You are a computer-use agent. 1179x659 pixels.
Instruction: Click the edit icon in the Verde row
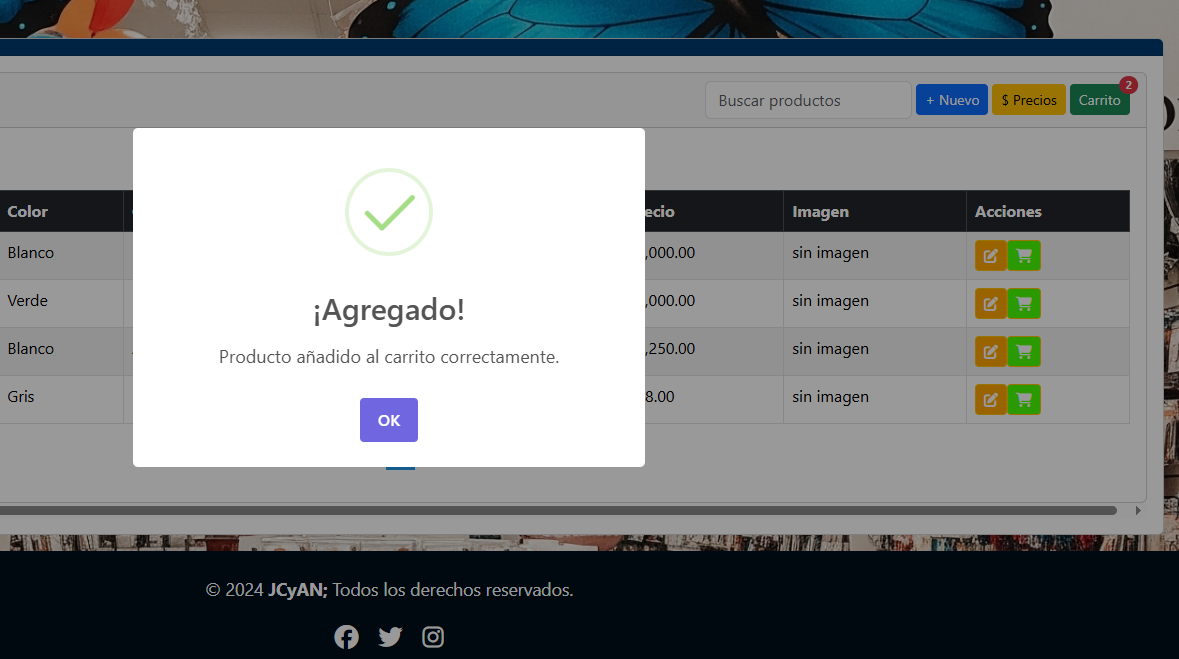pos(990,303)
